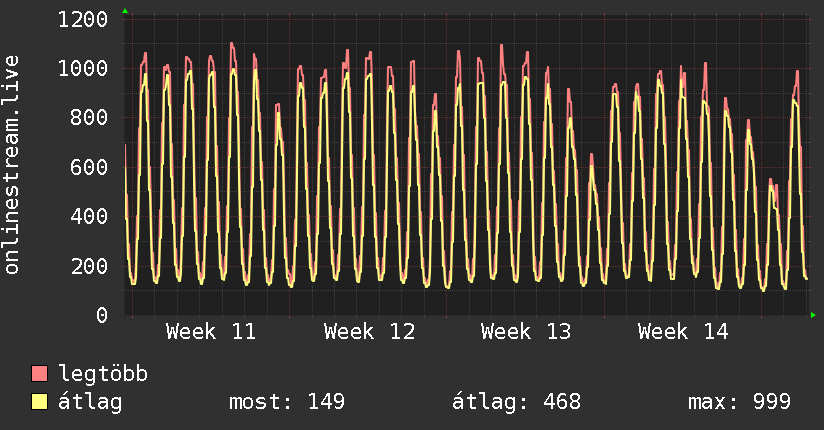The width and height of the screenshot is (824, 430).
Task: Click the 0 y-axis label
Action: pyautogui.click(x=101, y=315)
